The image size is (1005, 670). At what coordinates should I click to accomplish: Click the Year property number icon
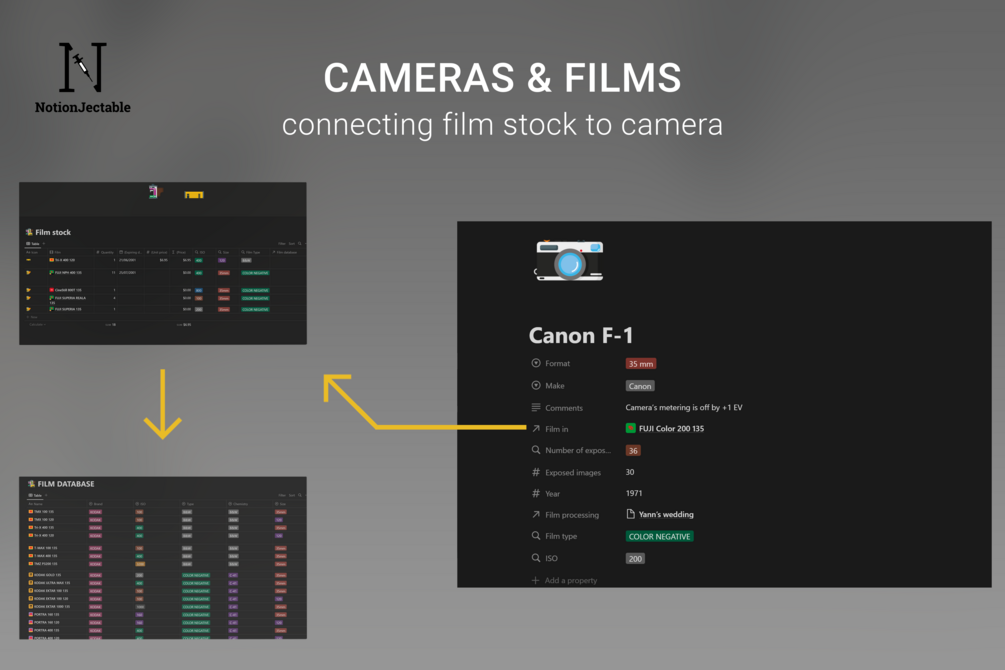pyautogui.click(x=536, y=493)
